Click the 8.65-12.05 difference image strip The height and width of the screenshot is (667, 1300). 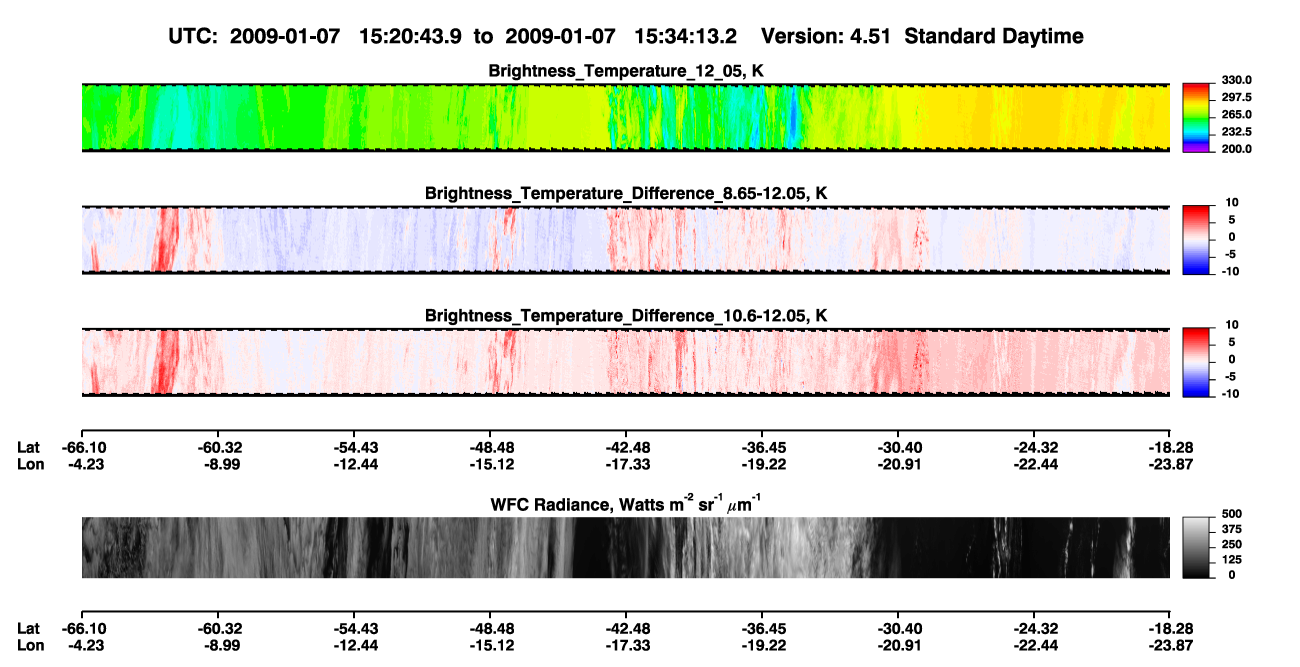point(626,239)
